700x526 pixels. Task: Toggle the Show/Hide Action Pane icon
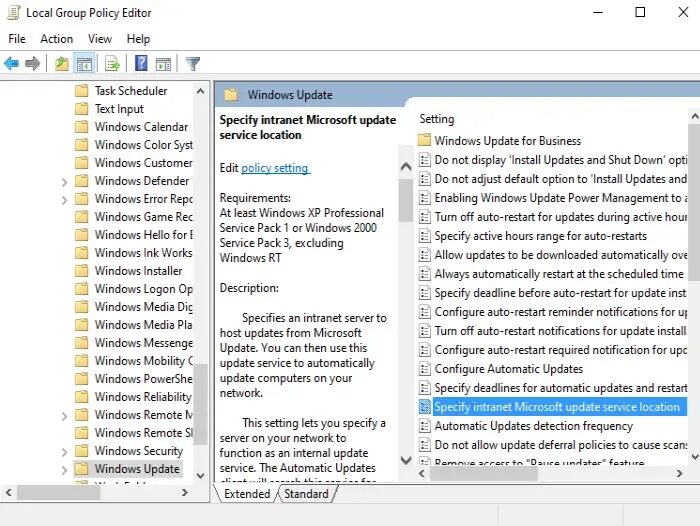(x=163, y=64)
